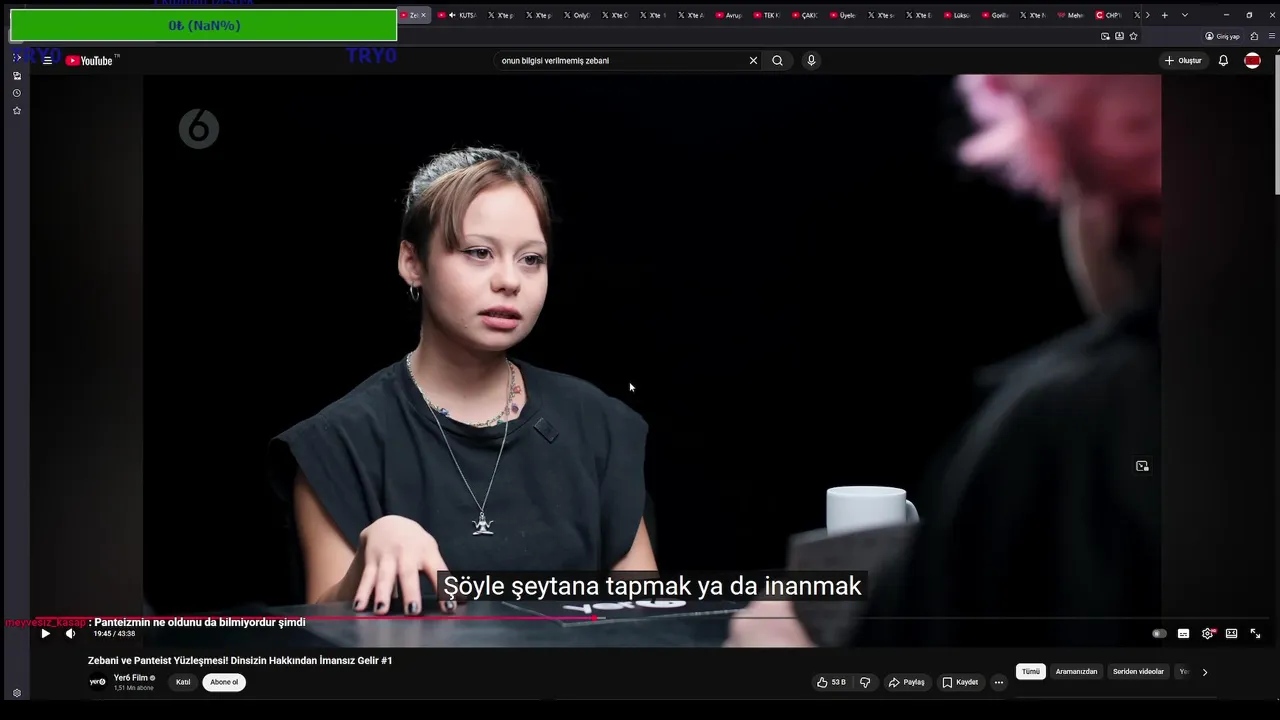Image resolution: width=1280 pixels, height=720 pixels.
Task: Toggle the autoplay switch in player
Action: (x=1159, y=633)
